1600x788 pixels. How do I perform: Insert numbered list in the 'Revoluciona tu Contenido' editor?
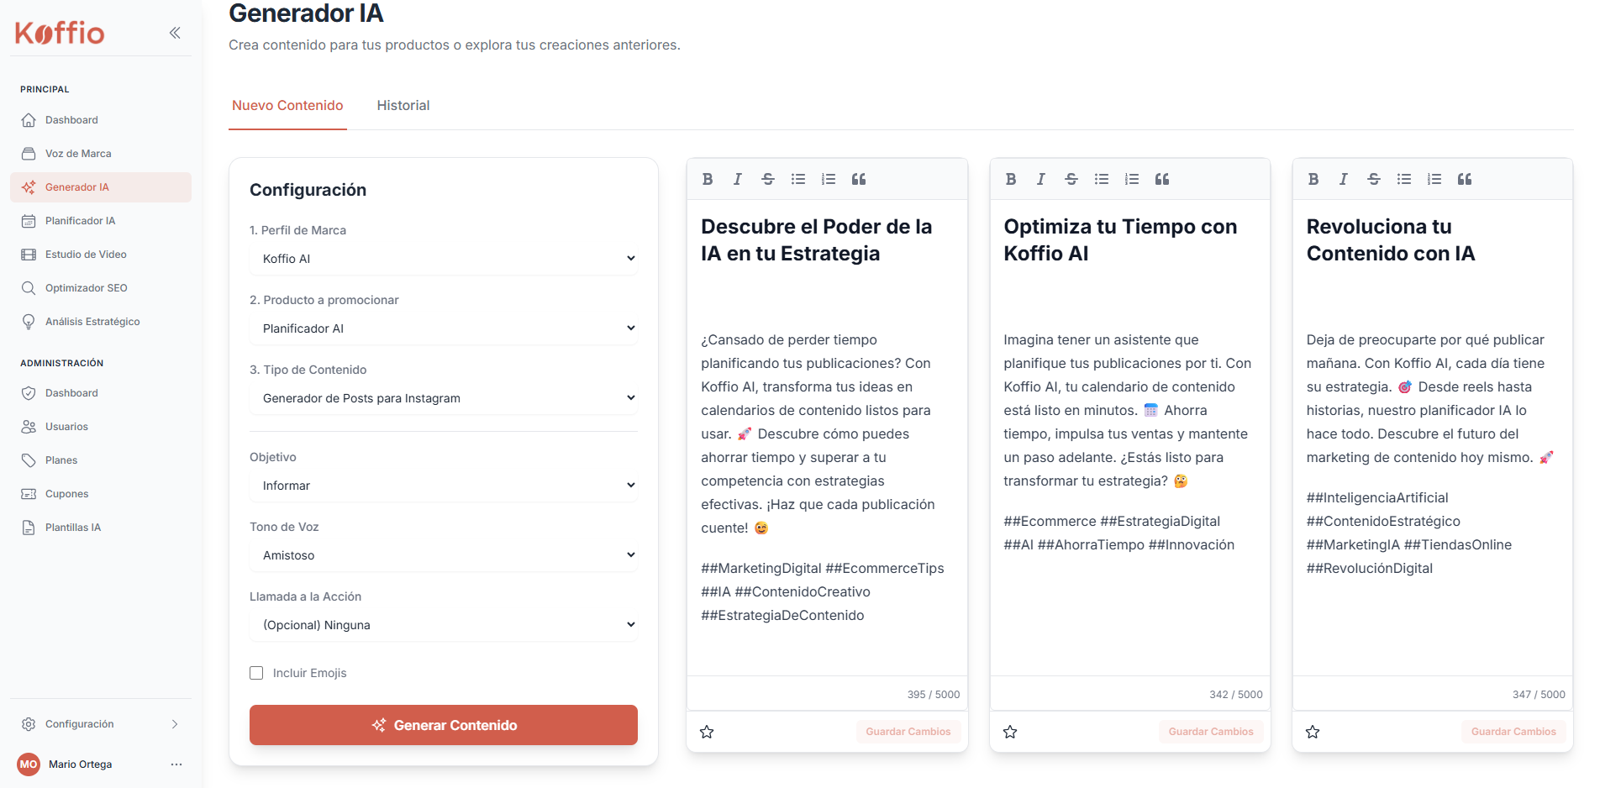click(1434, 179)
